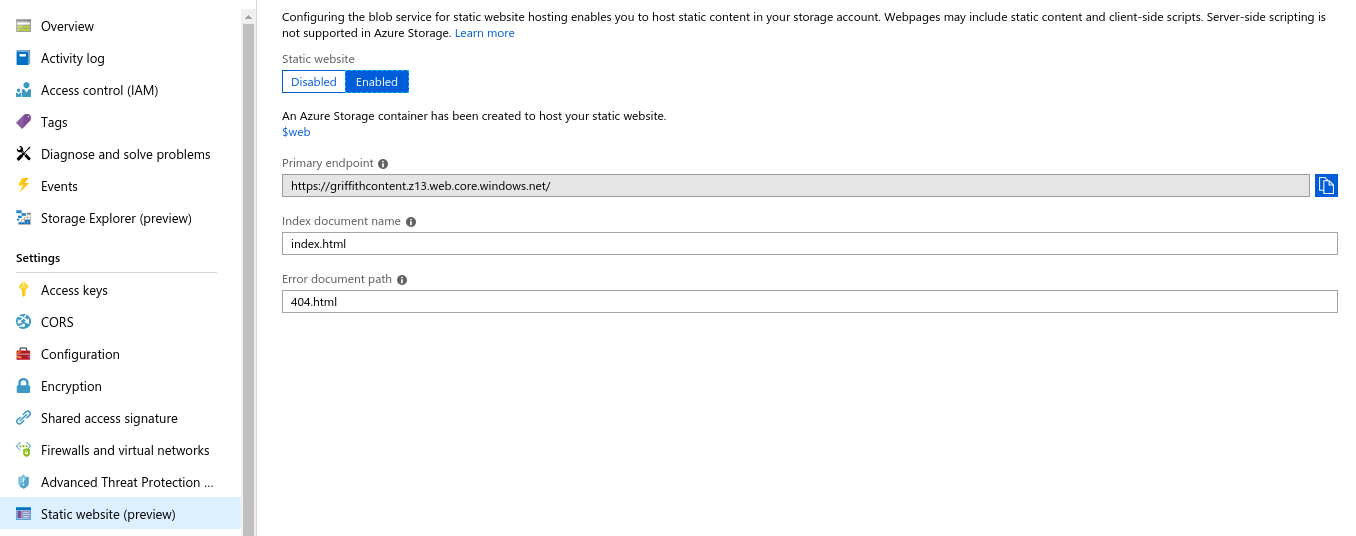
Task: Click the purple Tags icon
Action: (x=23, y=122)
